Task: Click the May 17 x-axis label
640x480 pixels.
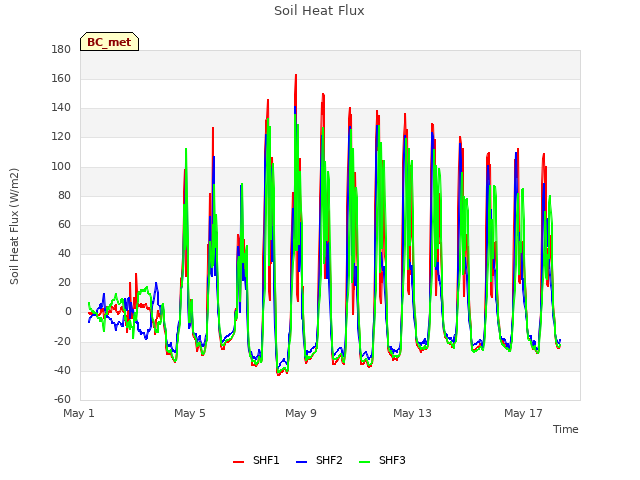Action: point(523,413)
